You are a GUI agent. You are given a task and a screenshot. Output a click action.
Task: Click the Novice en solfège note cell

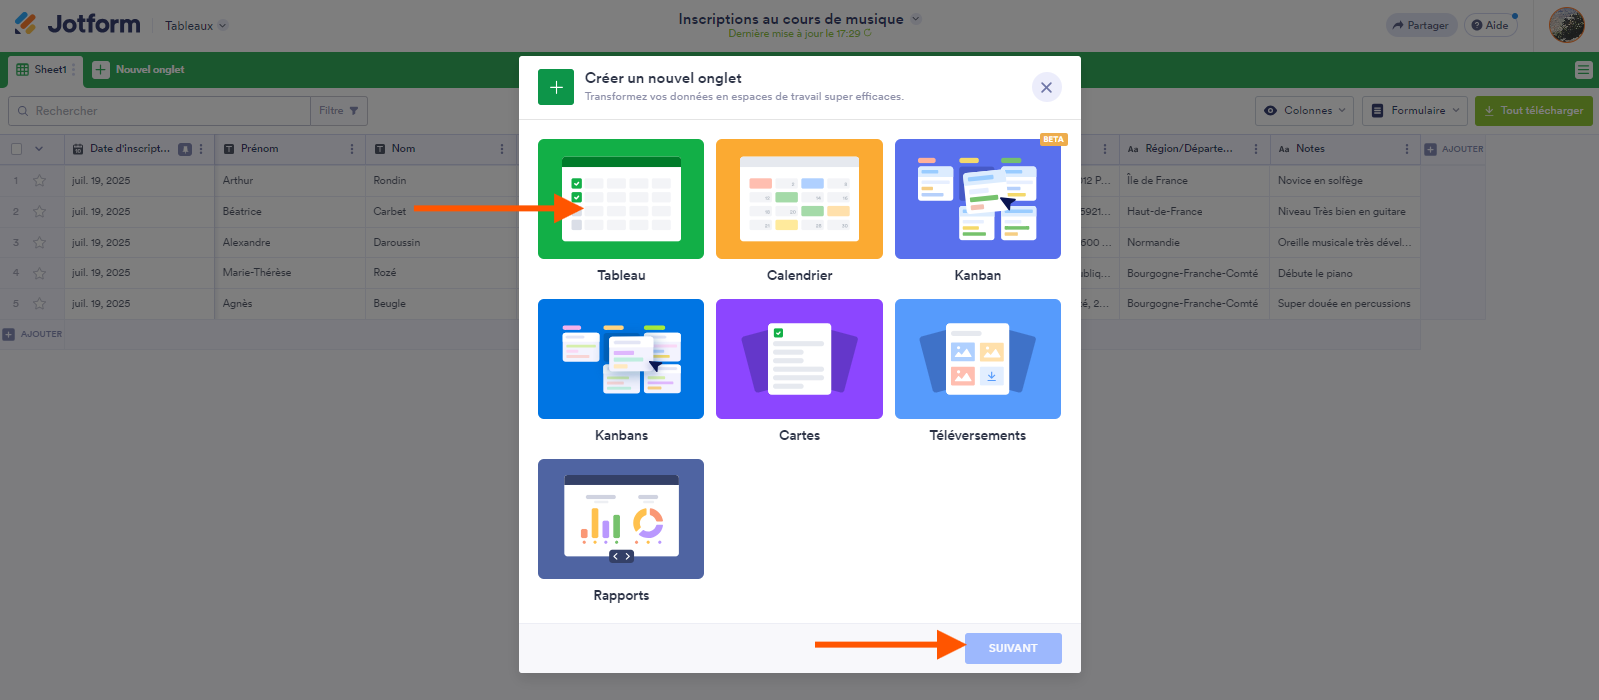(1345, 181)
